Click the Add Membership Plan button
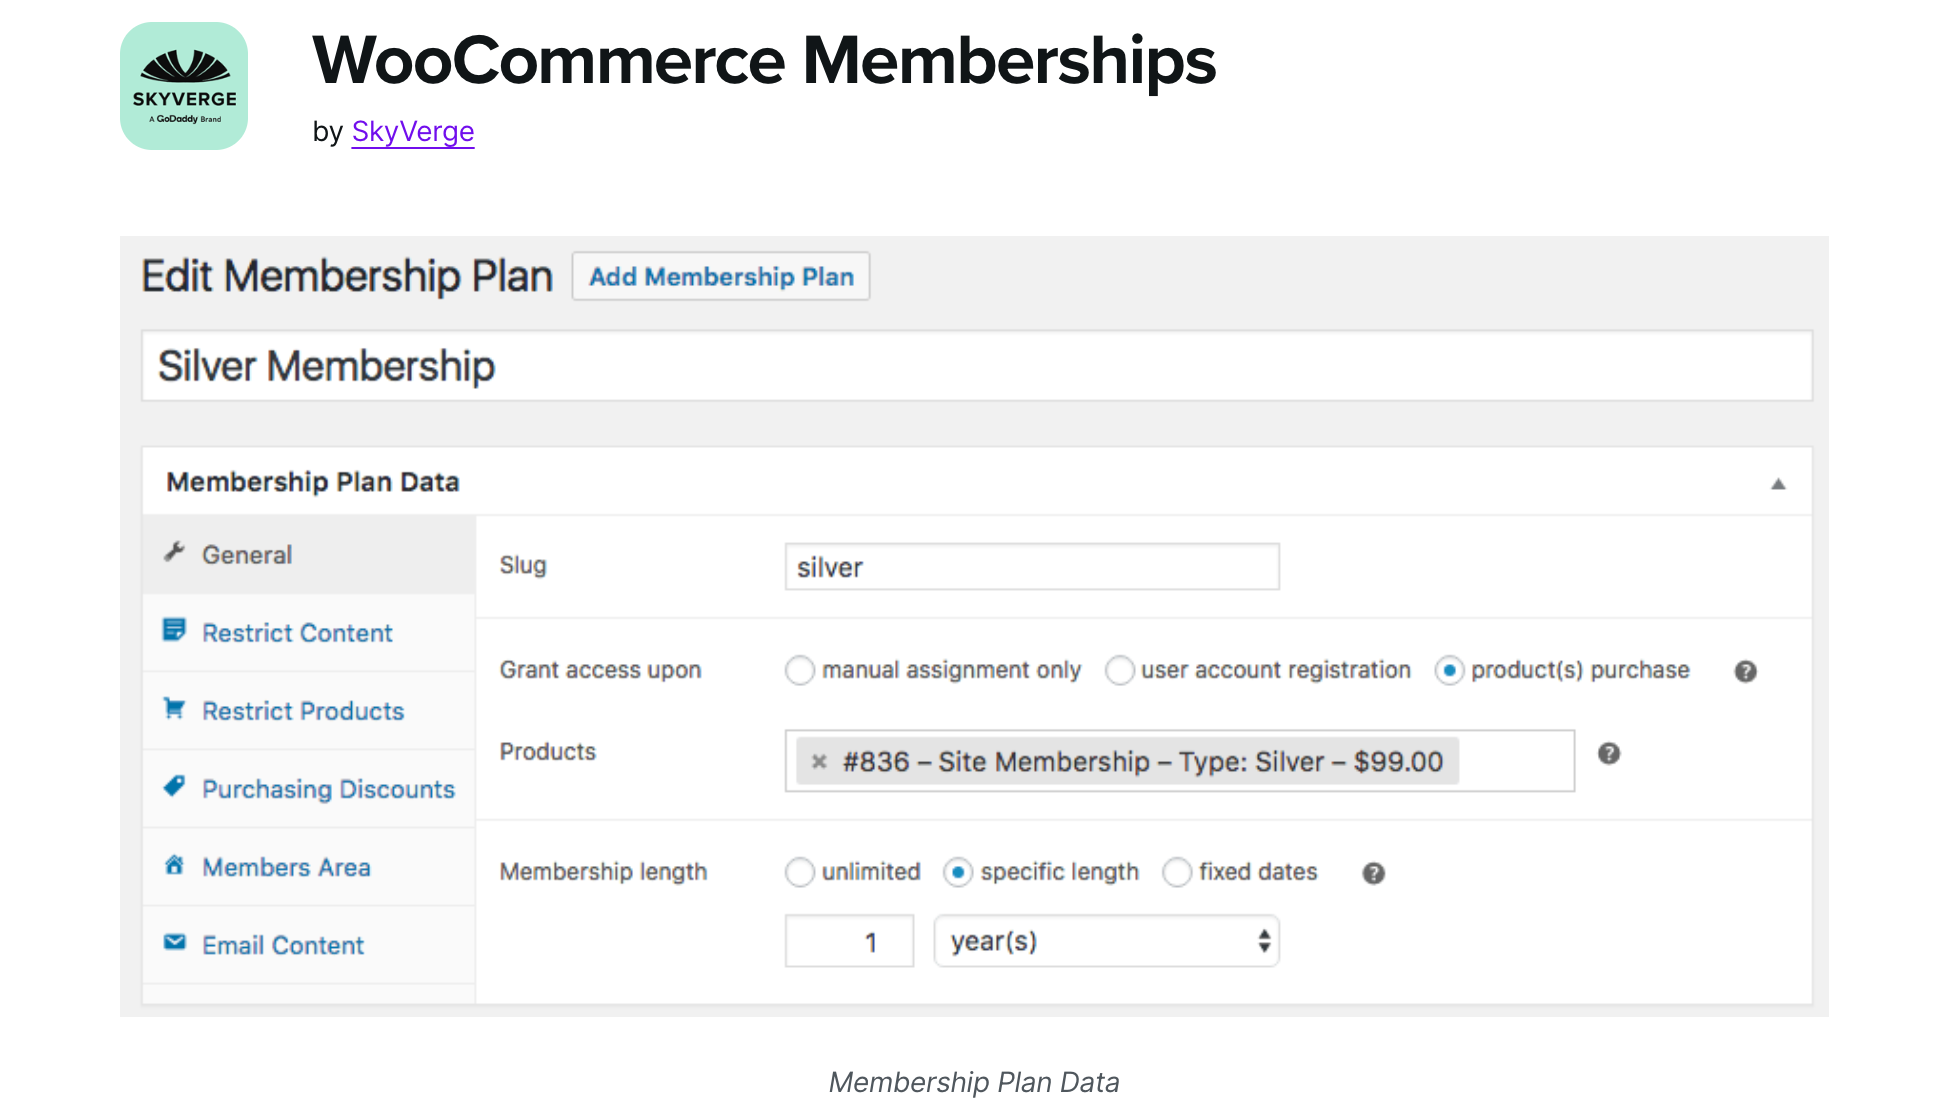 coord(720,276)
